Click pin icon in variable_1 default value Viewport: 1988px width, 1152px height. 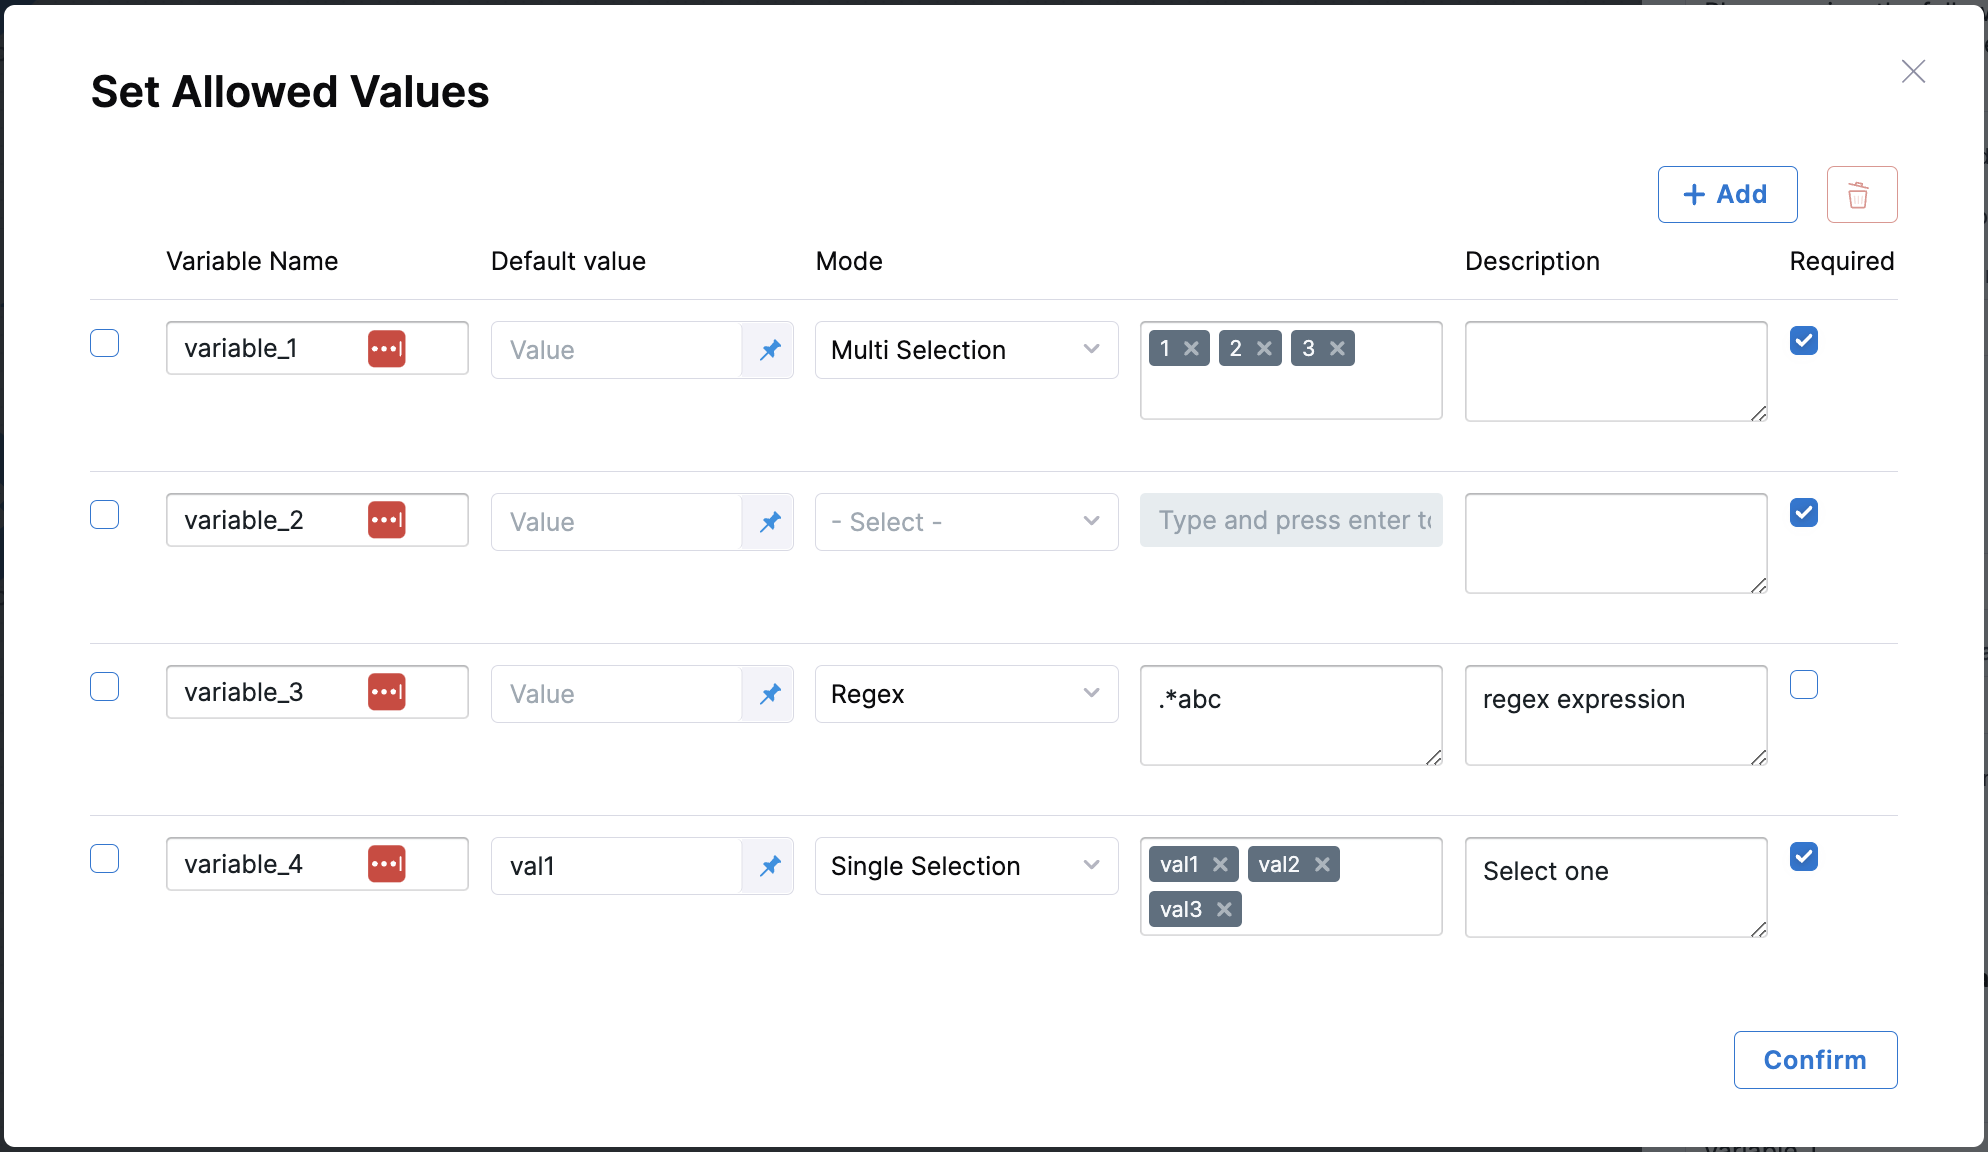point(769,350)
